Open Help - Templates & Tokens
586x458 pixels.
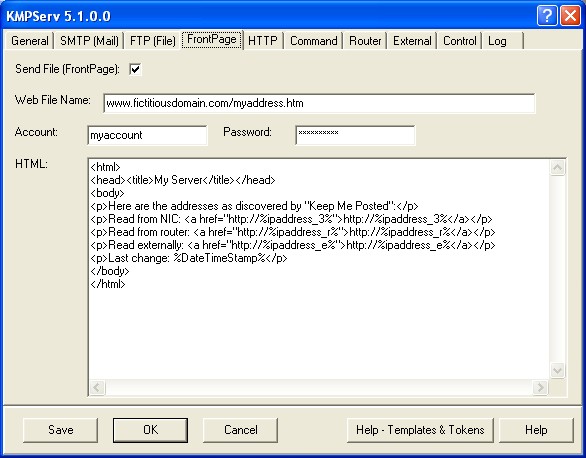(x=420, y=430)
